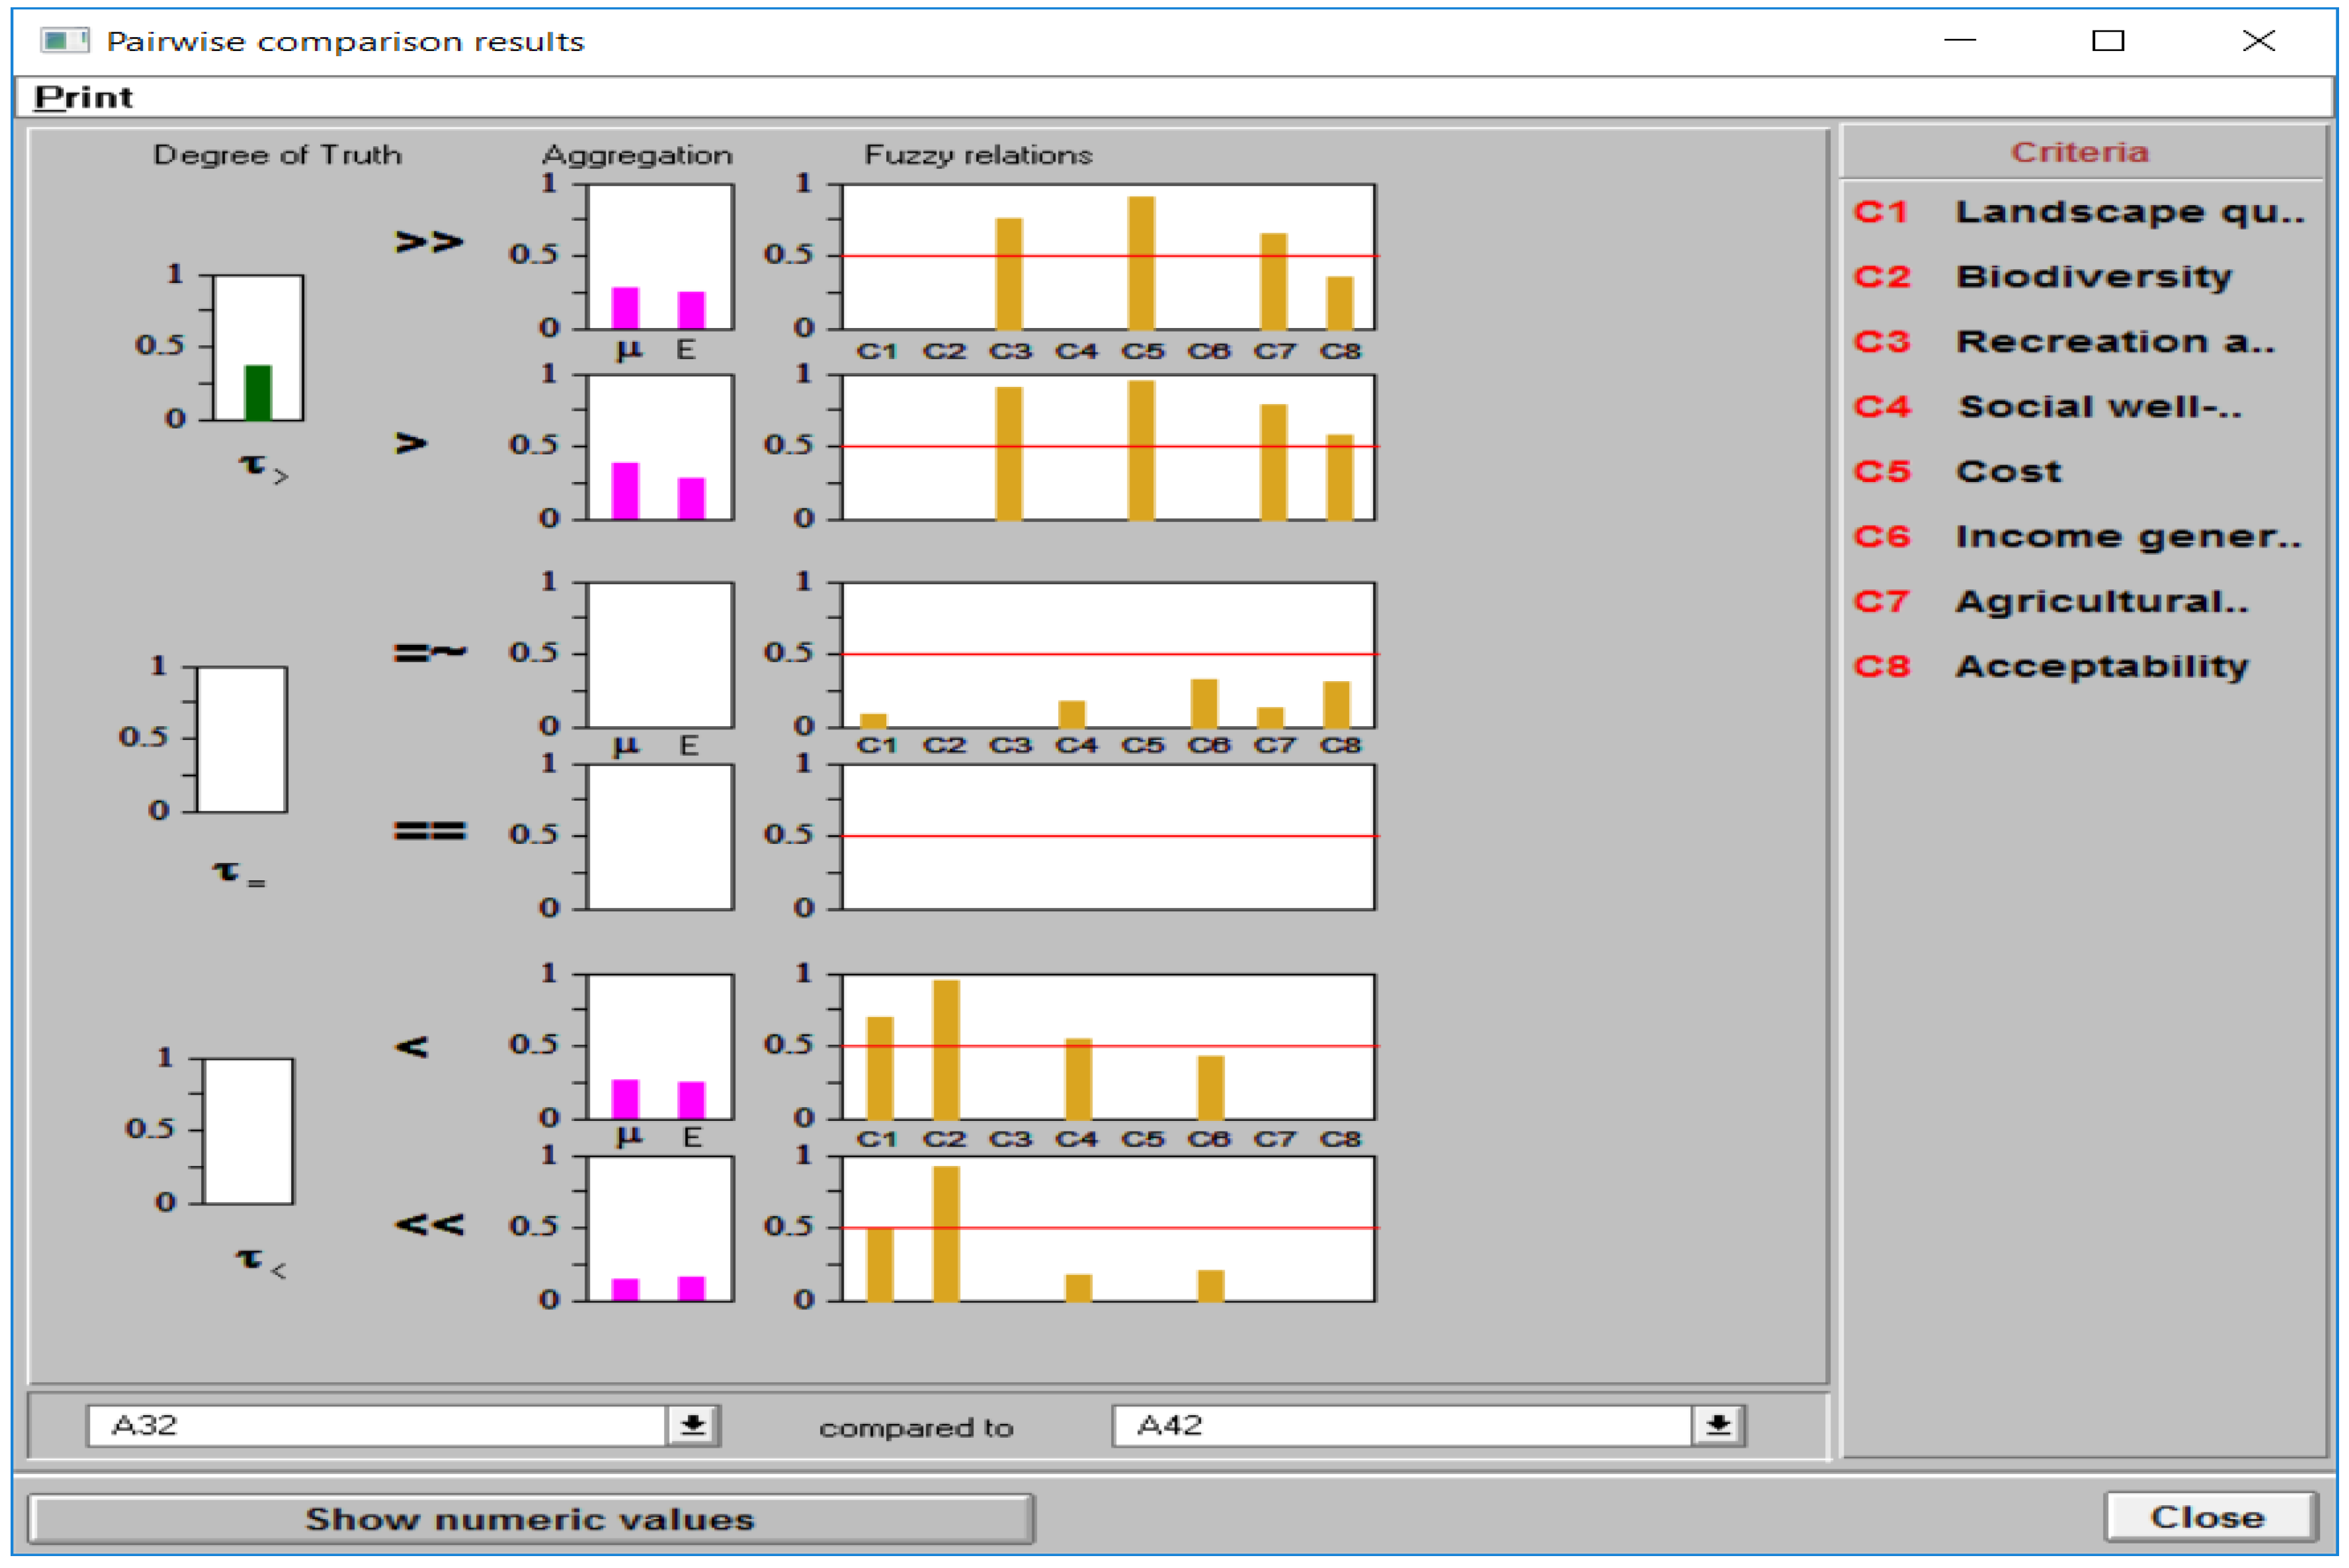Open the Print menu
Image resolution: width=2349 pixels, height=1568 pixels.
point(83,98)
